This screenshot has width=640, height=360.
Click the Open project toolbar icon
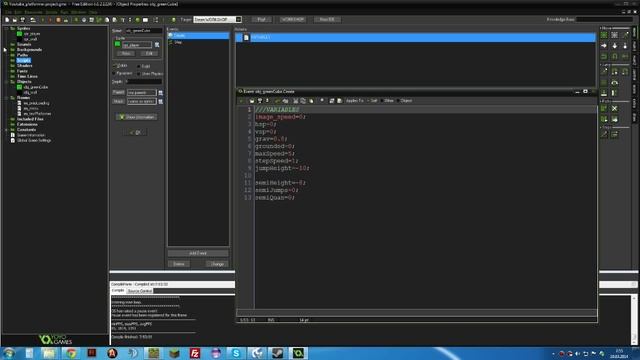tap(15, 20)
